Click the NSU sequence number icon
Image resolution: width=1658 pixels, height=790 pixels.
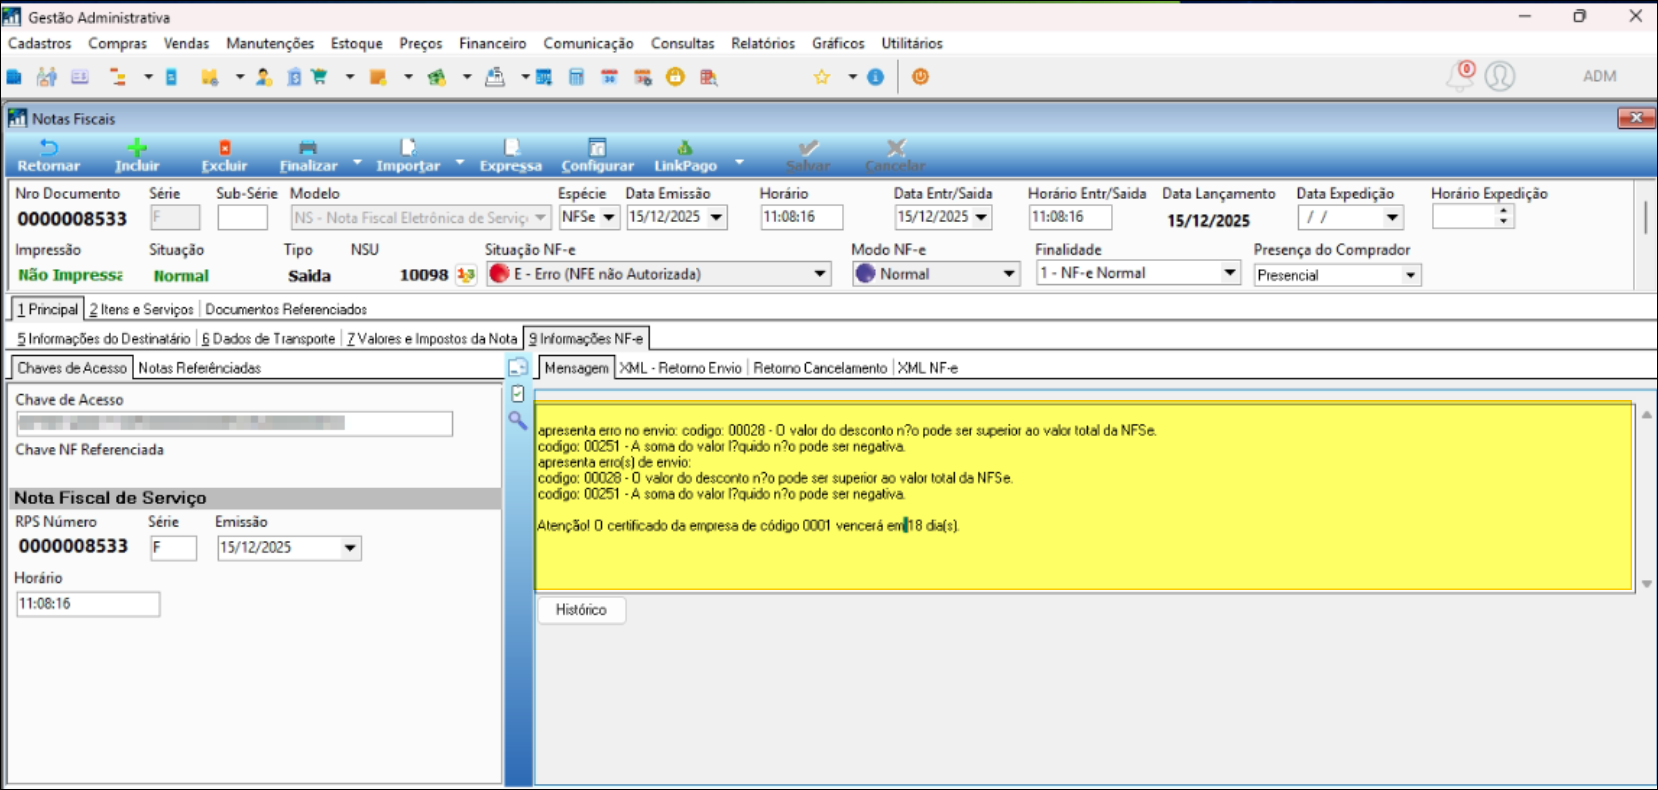466,275
